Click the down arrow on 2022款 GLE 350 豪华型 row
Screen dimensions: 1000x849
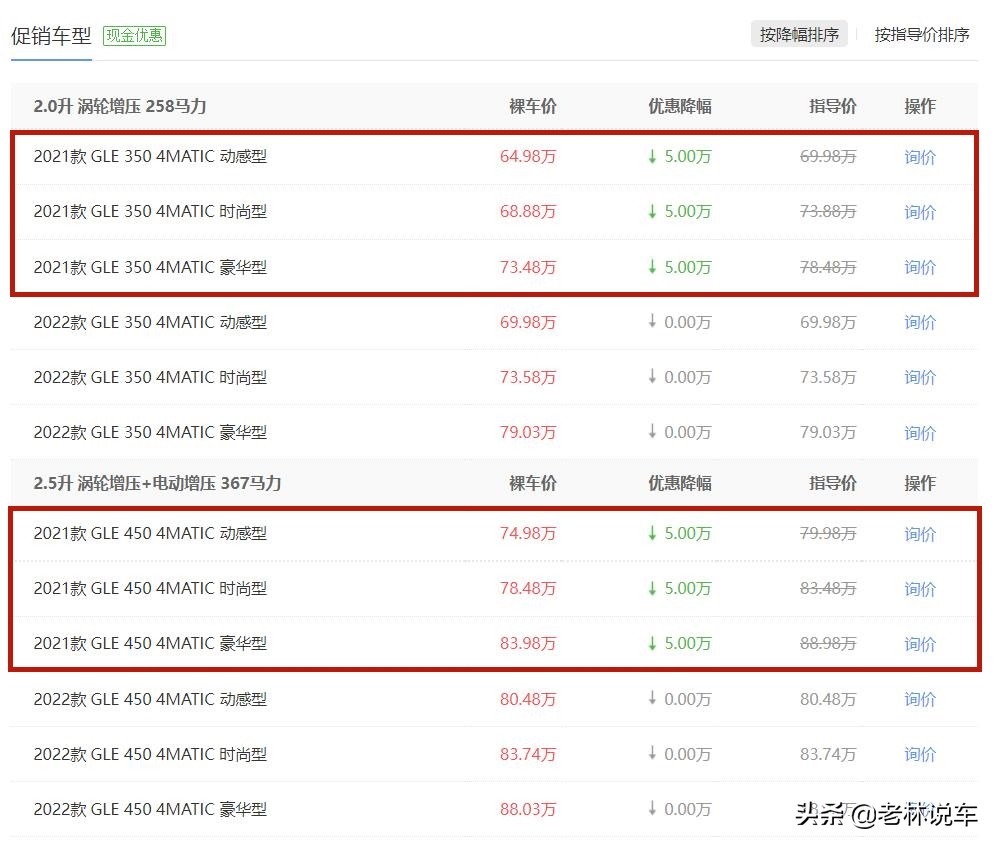653,432
